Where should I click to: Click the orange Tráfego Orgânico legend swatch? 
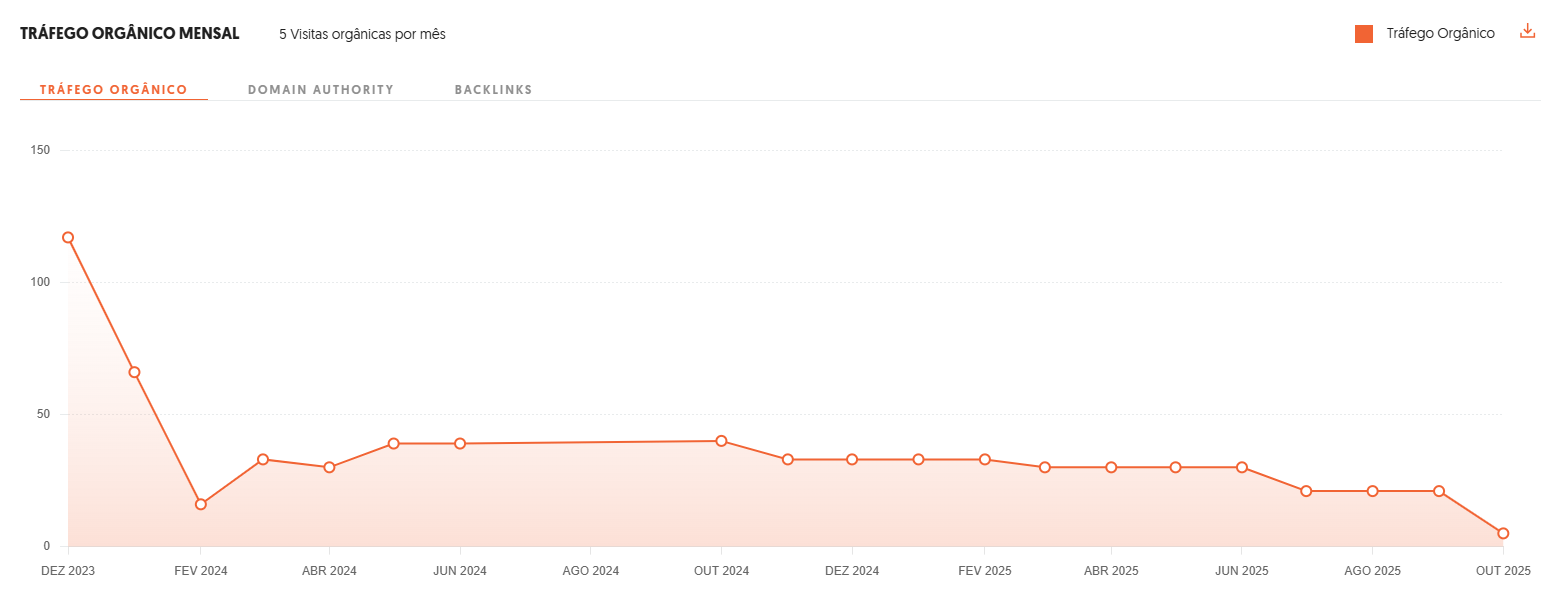coord(1364,34)
